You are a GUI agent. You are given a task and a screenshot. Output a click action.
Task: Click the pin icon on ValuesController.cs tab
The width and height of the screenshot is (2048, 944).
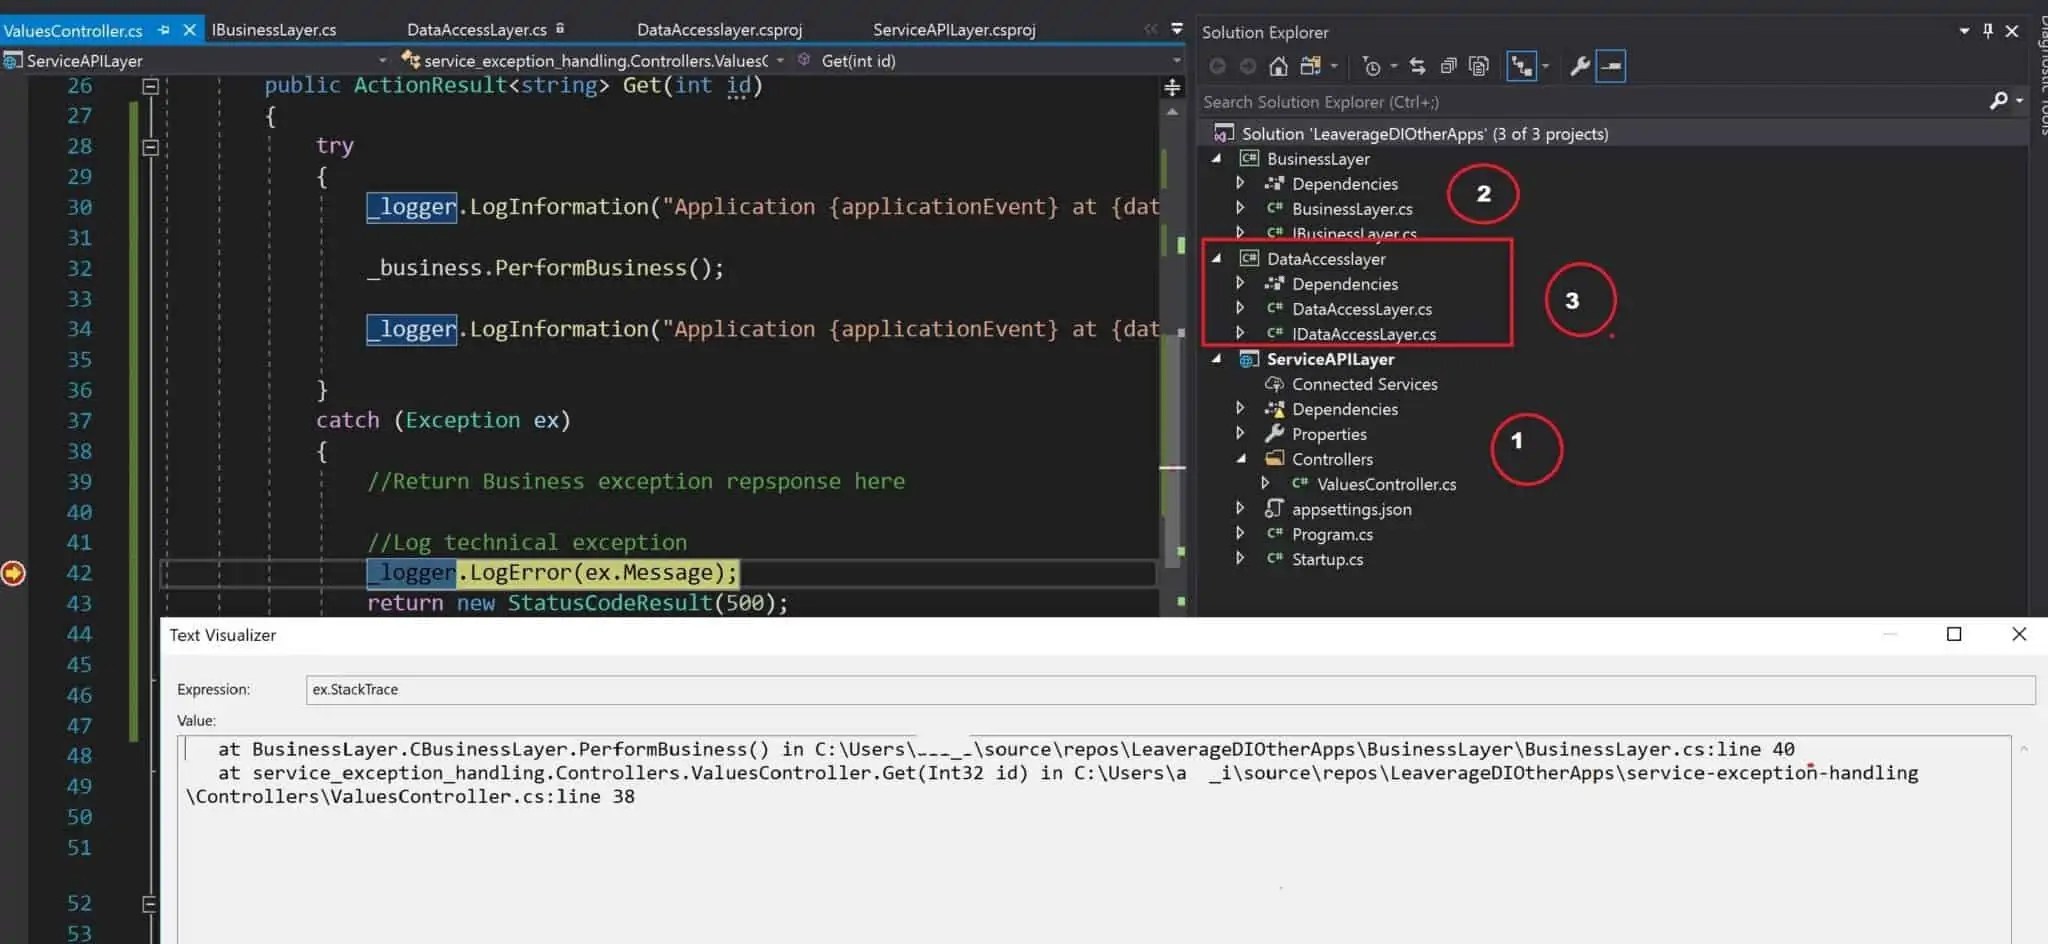coord(163,30)
